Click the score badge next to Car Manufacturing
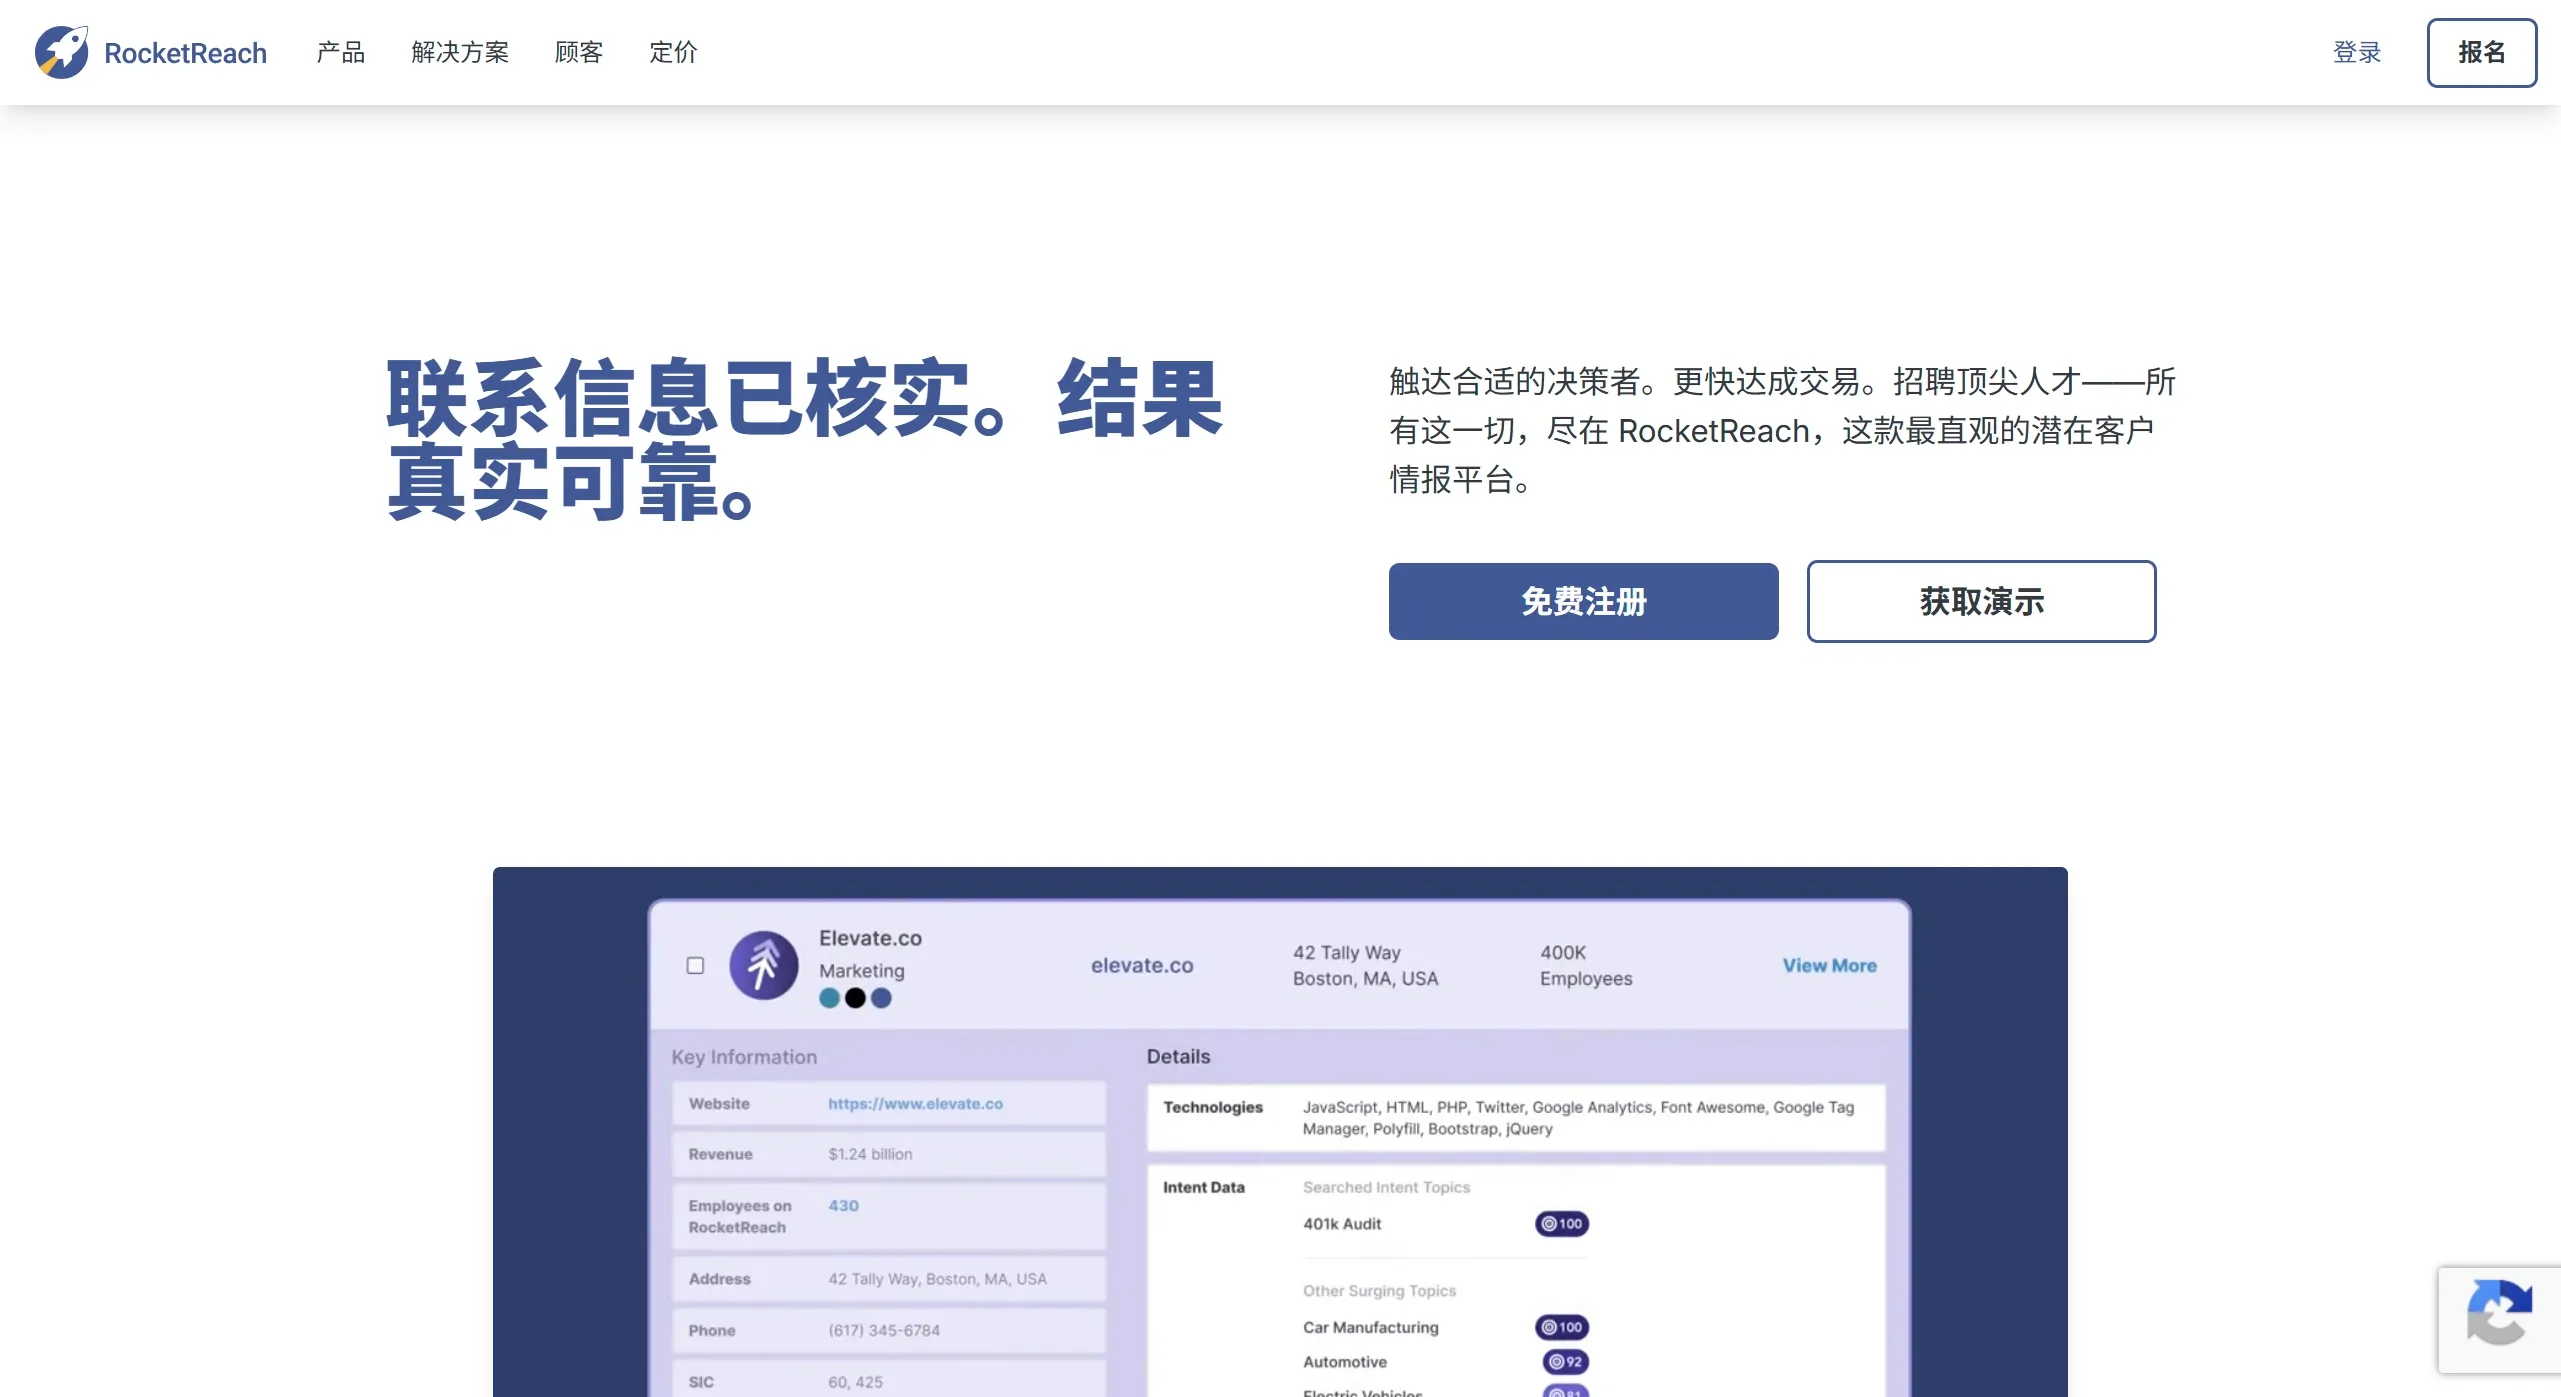Image resolution: width=2561 pixels, height=1397 pixels. pos(1563,1327)
